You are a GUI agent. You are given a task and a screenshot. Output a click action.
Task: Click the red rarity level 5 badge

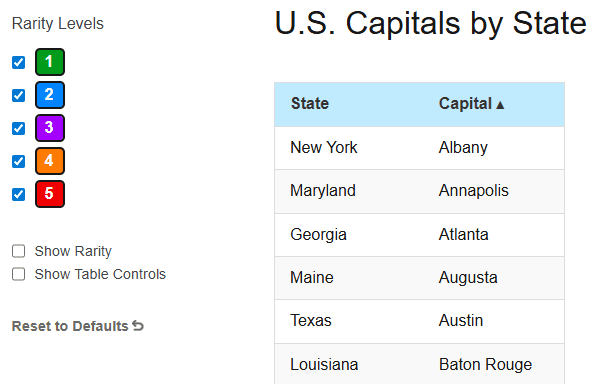(x=50, y=194)
